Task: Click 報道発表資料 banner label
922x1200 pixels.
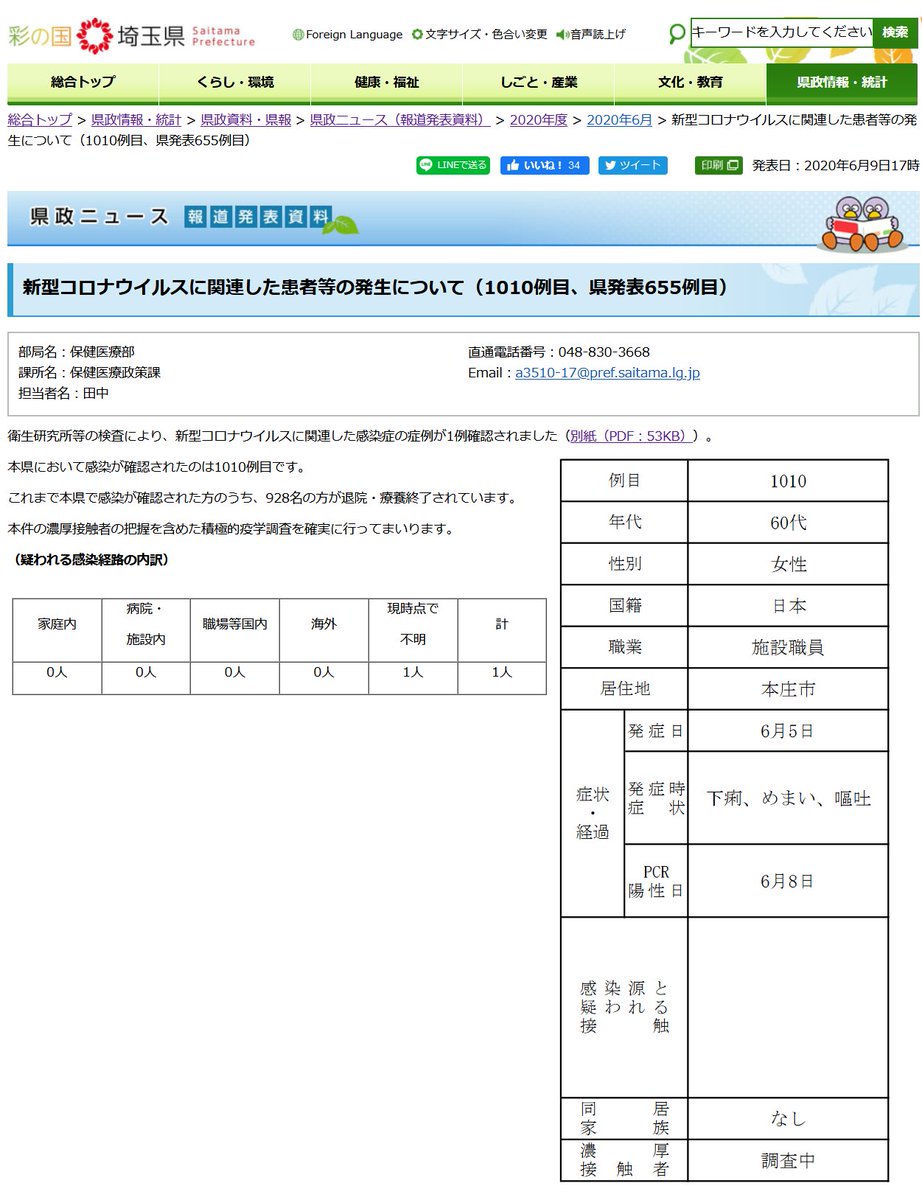Action: point(258,217)
